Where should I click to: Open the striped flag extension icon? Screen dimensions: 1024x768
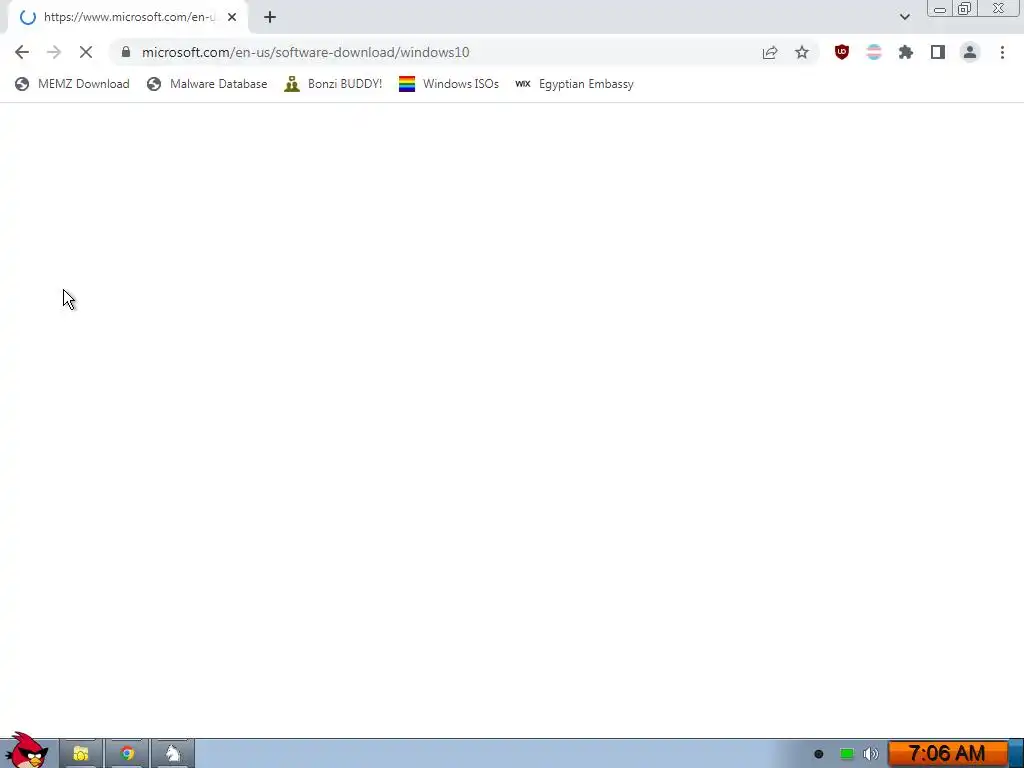874,52
